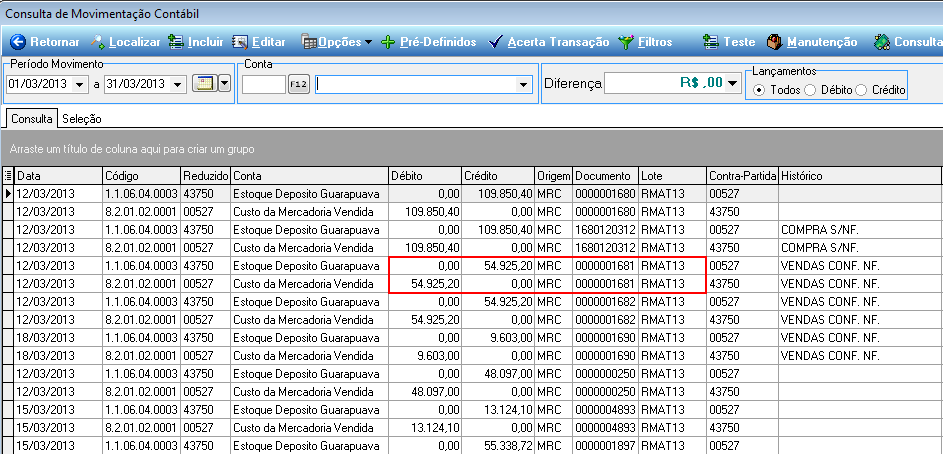Click the Retornar back arrow icon
The image size is (943, 454).
17,41
